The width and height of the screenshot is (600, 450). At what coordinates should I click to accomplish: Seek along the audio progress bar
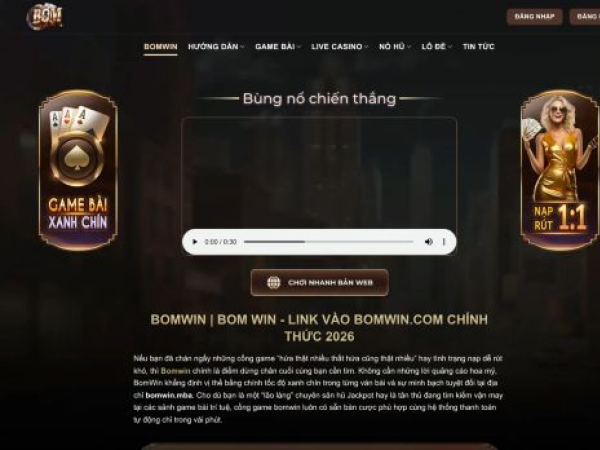click(329, 242)
